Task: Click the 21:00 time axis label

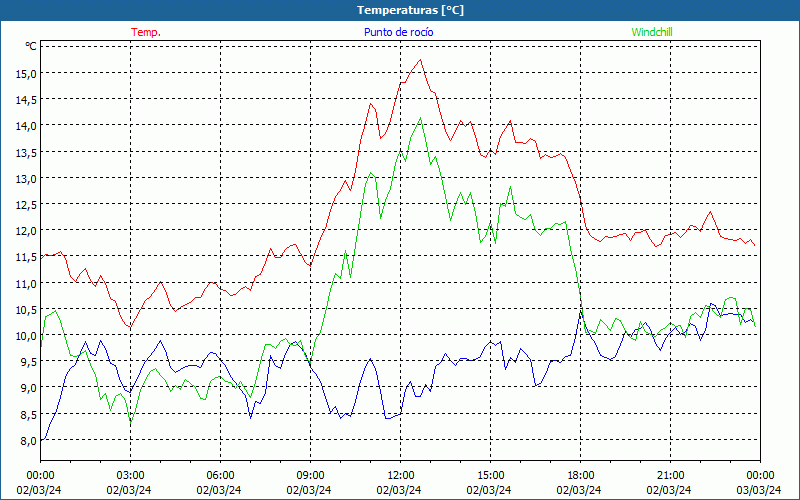Action: pyautogui.click(x=670, y=476)
